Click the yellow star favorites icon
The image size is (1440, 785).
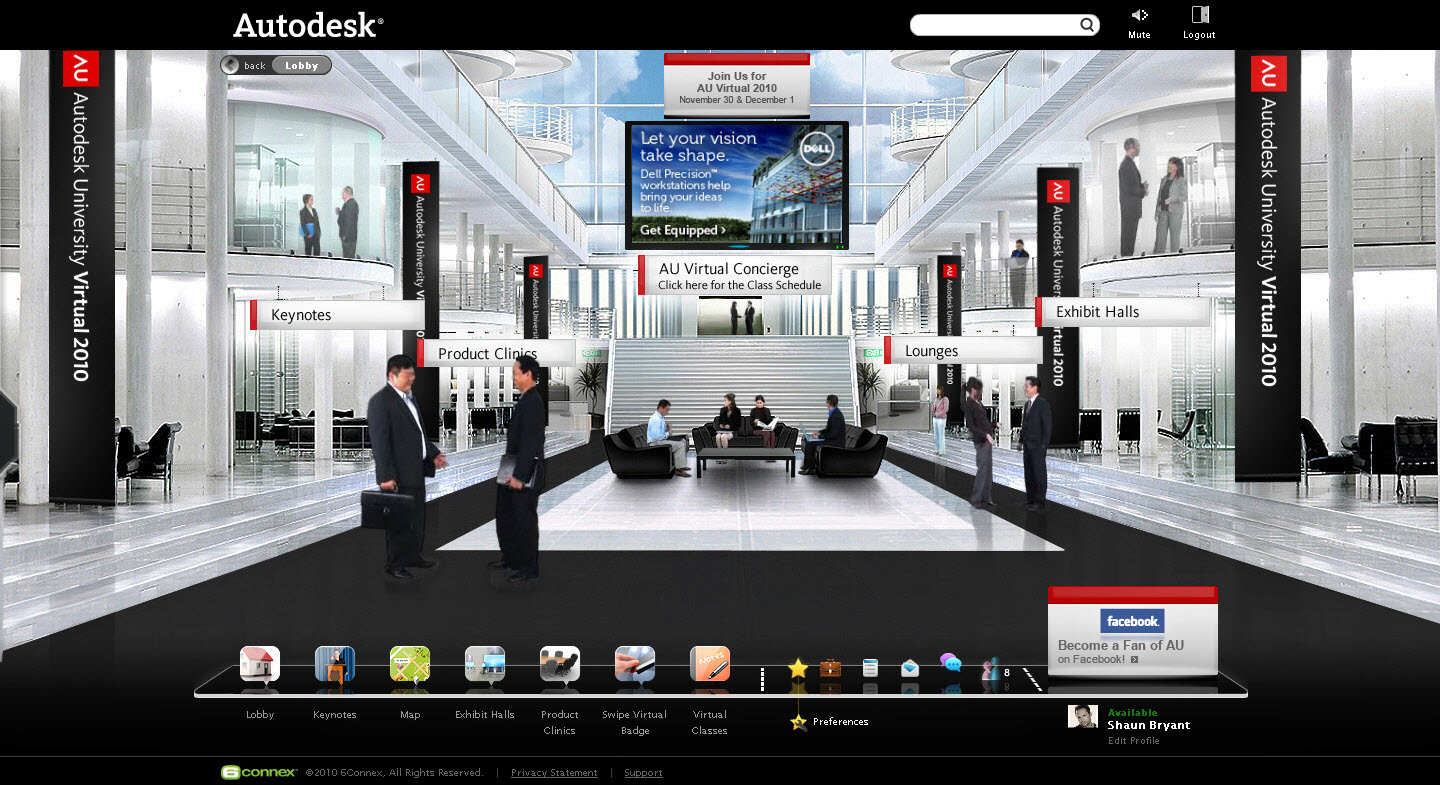click(798, 668)
